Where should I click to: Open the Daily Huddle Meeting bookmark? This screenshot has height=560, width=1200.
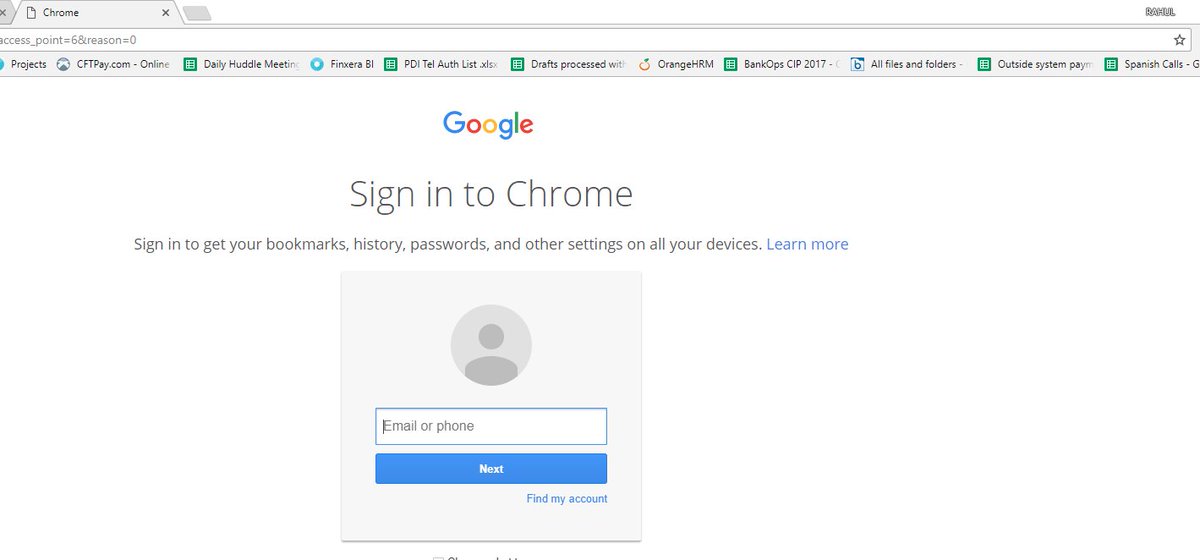241,64
